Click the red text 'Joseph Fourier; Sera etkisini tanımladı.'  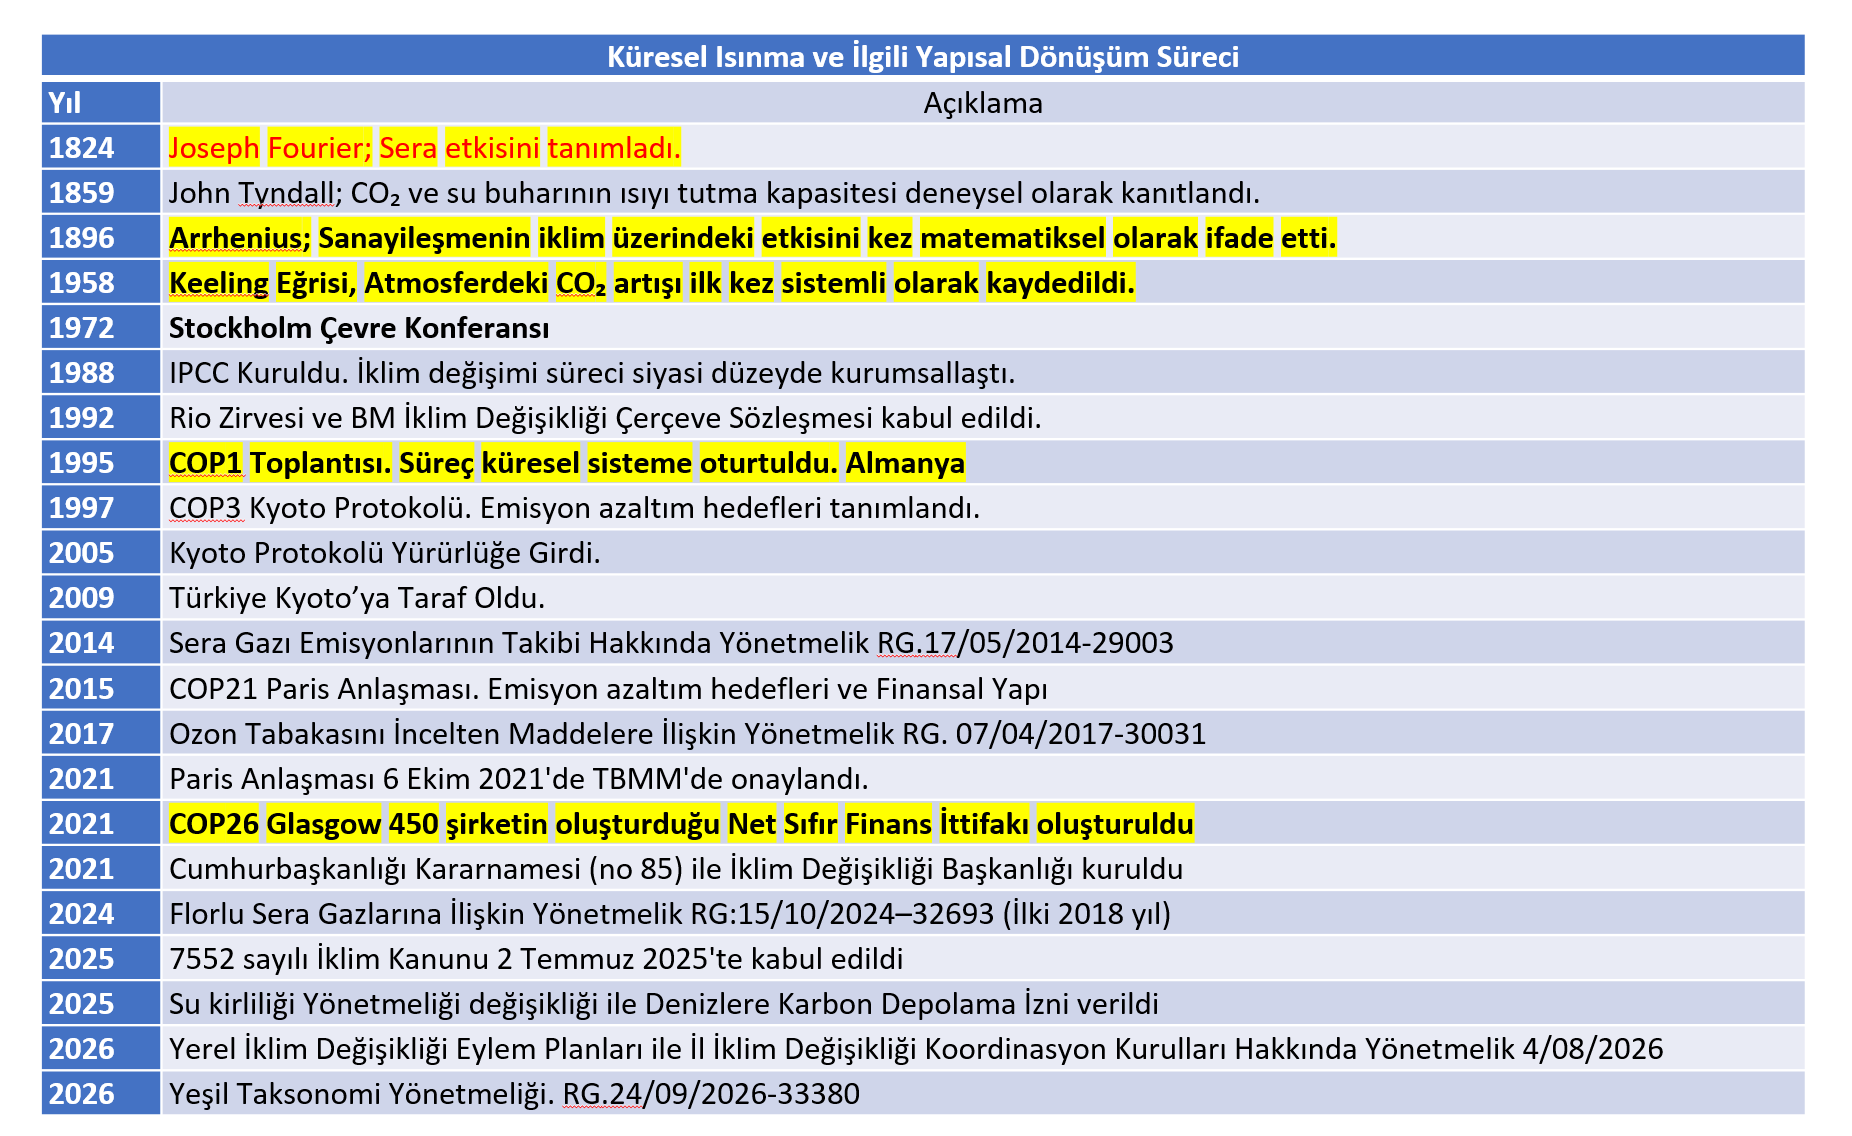(425, 147)
